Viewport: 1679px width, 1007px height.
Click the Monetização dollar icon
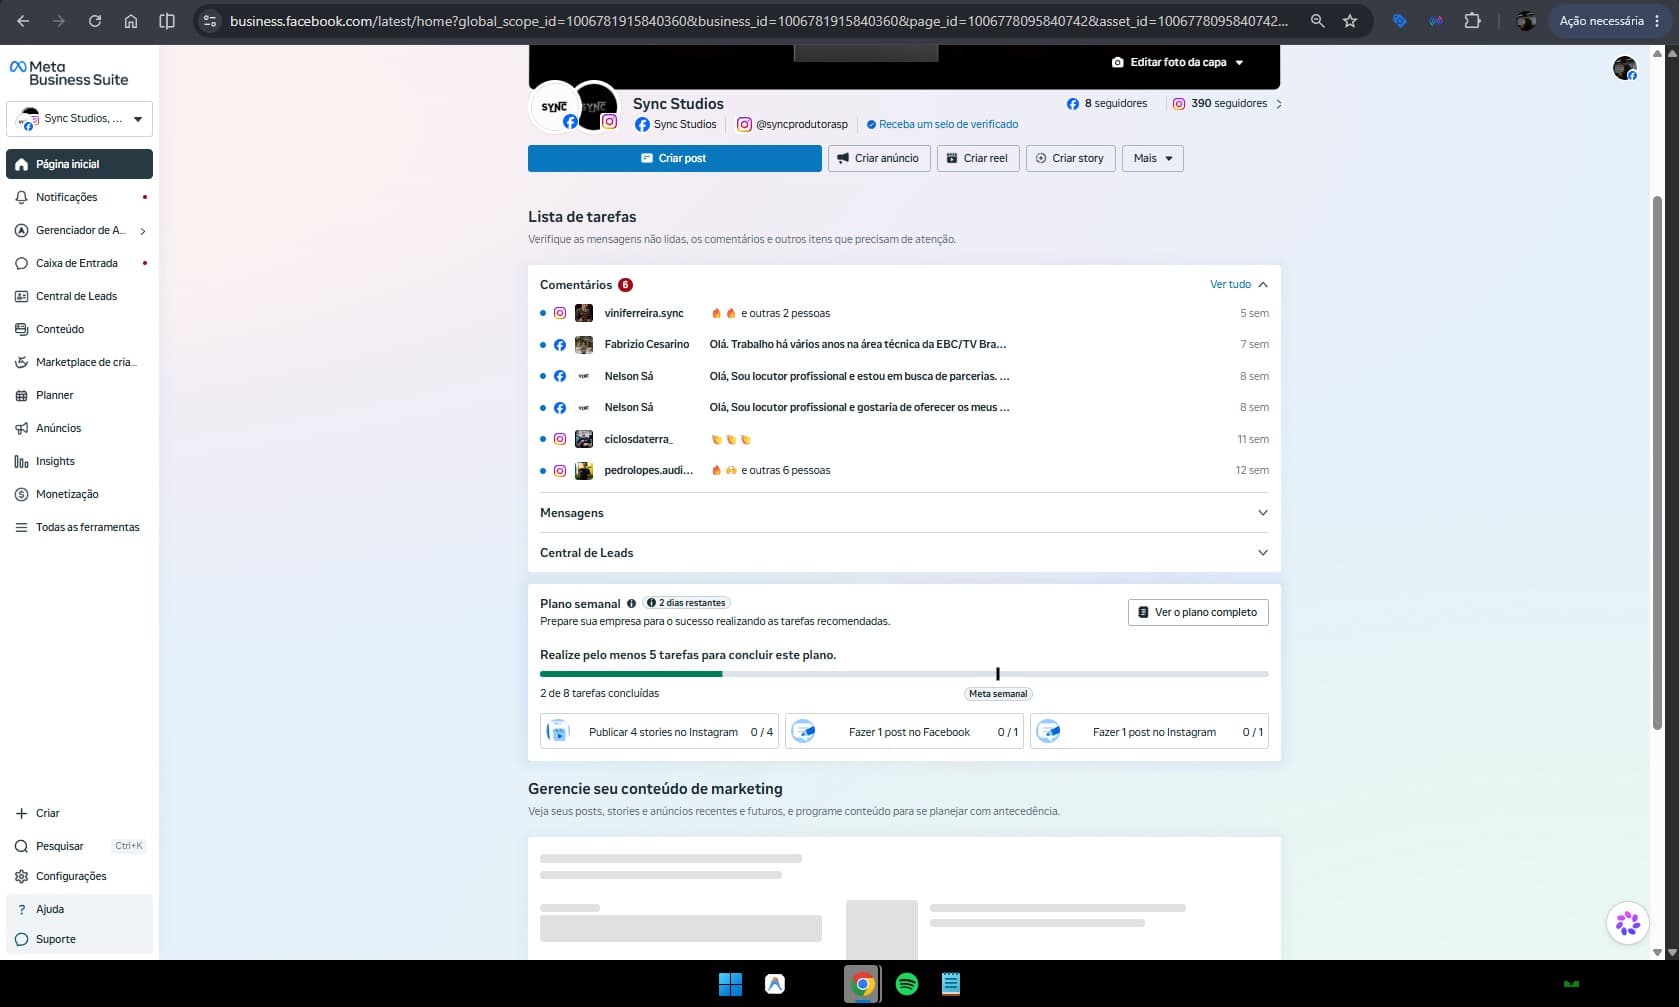pyautogui.click(x=21, y=494)
